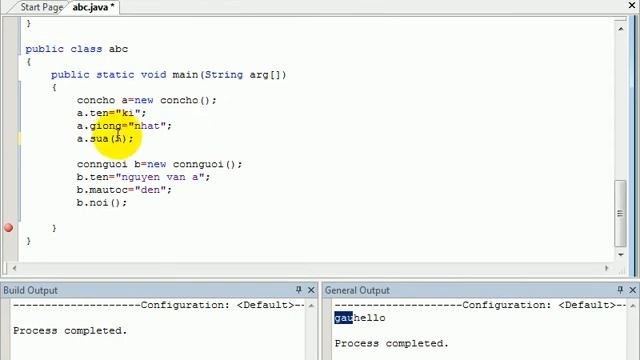This screenshot has height=360, width=640.
Task: Click the 'concho a=new concho();' line
Action: click(147, 100)
